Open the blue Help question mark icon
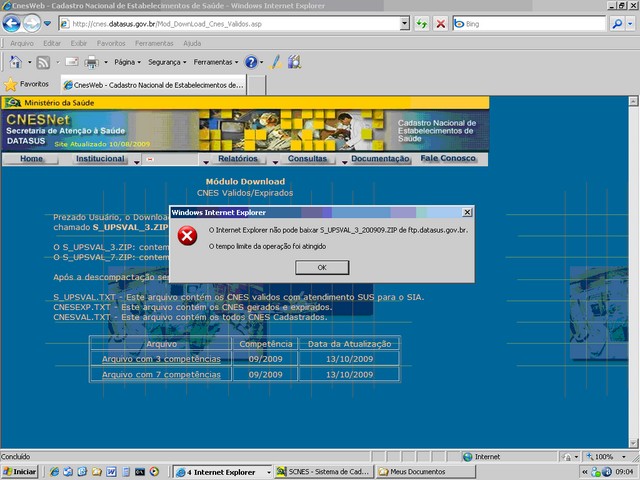 [x=251, y=62]
